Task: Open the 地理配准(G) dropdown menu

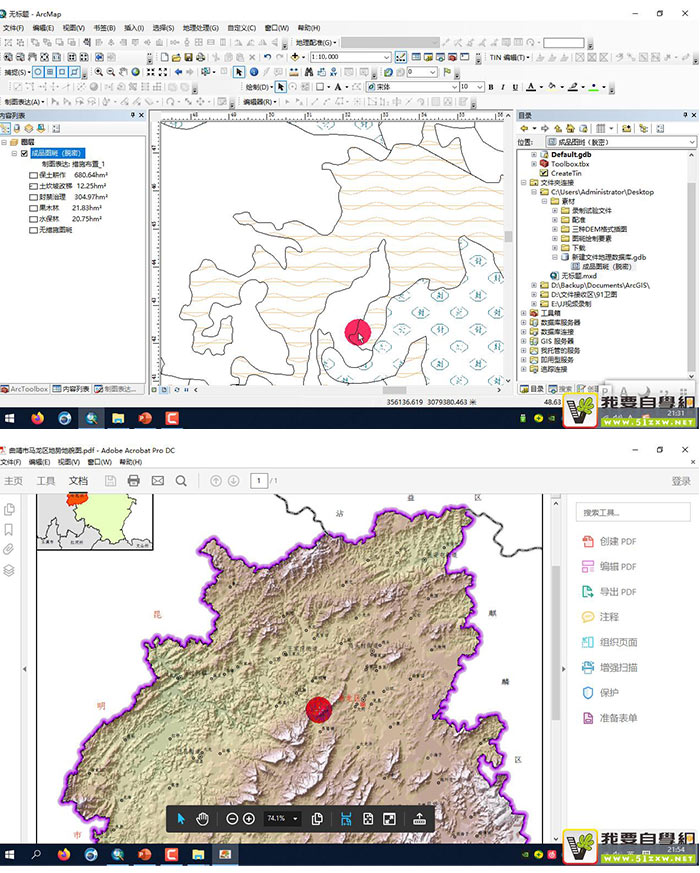Action: pyautogui.click(x=316, y=42)
